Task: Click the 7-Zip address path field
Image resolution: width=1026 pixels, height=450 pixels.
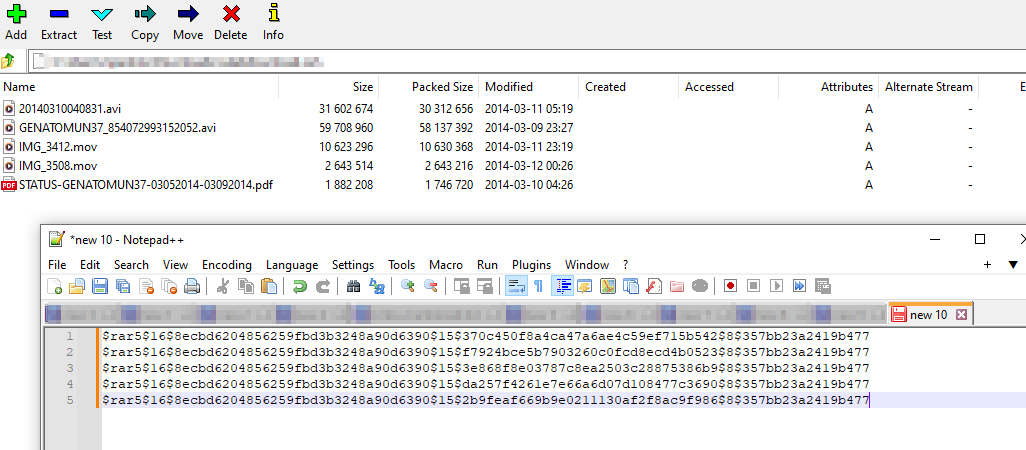Action: coord(527,61)
